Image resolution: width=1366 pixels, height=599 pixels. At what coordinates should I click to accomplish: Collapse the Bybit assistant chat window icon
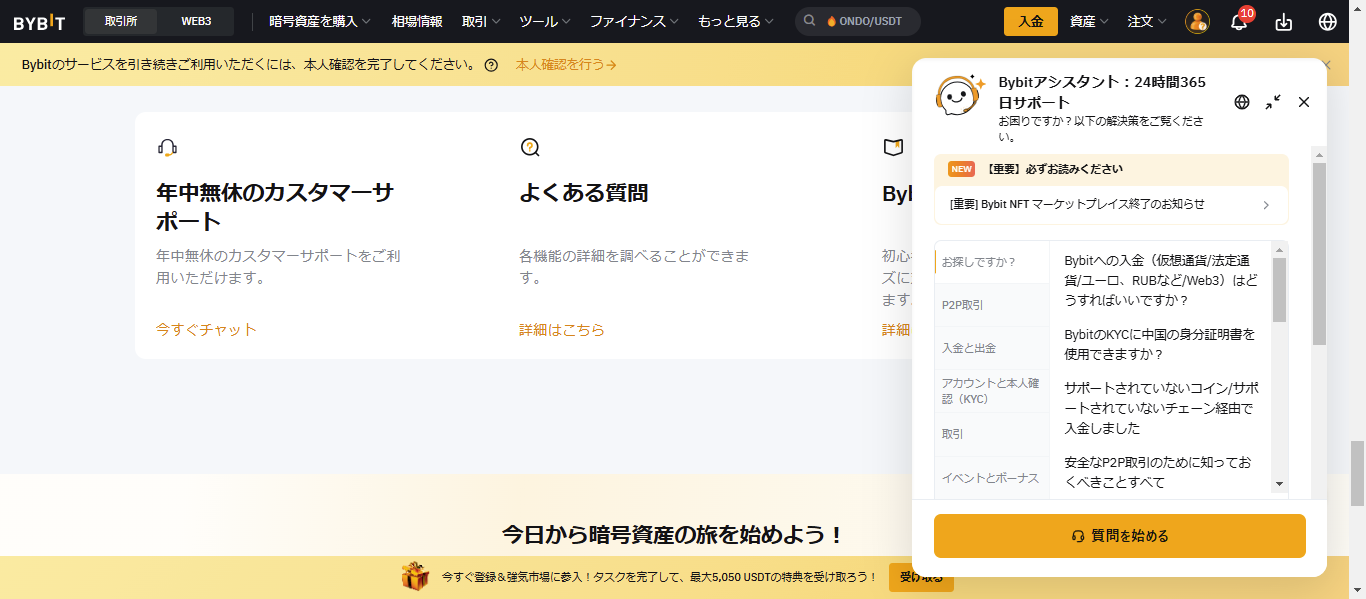1272,102
